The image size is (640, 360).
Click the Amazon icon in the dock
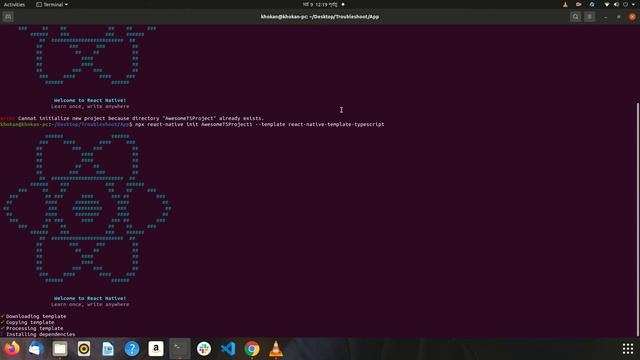[x=156, y=349]
